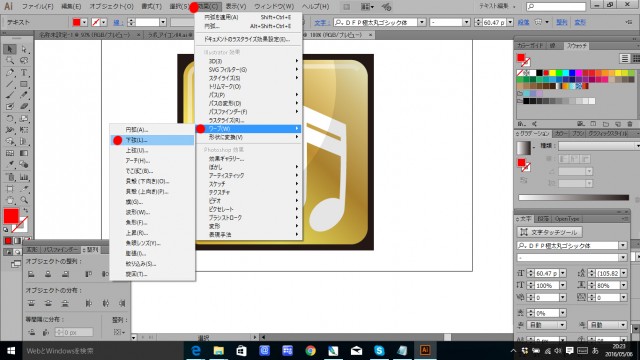Image resolution: width=640 pixels, height=360 pixels.
Task: Click horizontal align left icon in 整列 panel
Action: pos(31,274)
